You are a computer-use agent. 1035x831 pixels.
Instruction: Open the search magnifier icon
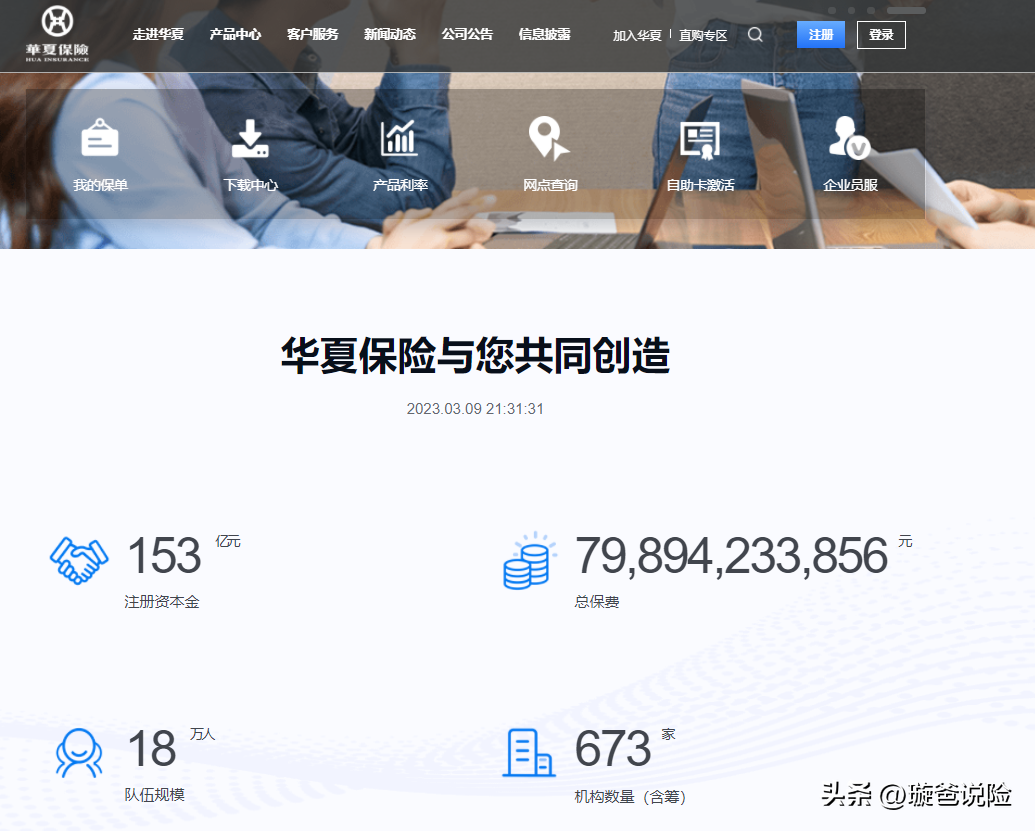755,34
